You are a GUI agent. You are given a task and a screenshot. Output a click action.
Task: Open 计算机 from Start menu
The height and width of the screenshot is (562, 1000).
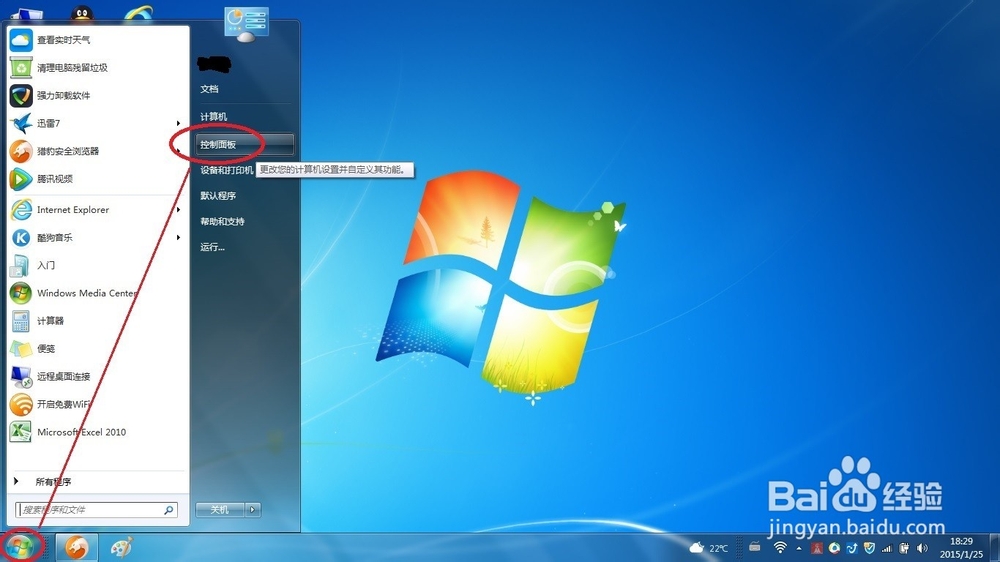(x=214, y=117)
